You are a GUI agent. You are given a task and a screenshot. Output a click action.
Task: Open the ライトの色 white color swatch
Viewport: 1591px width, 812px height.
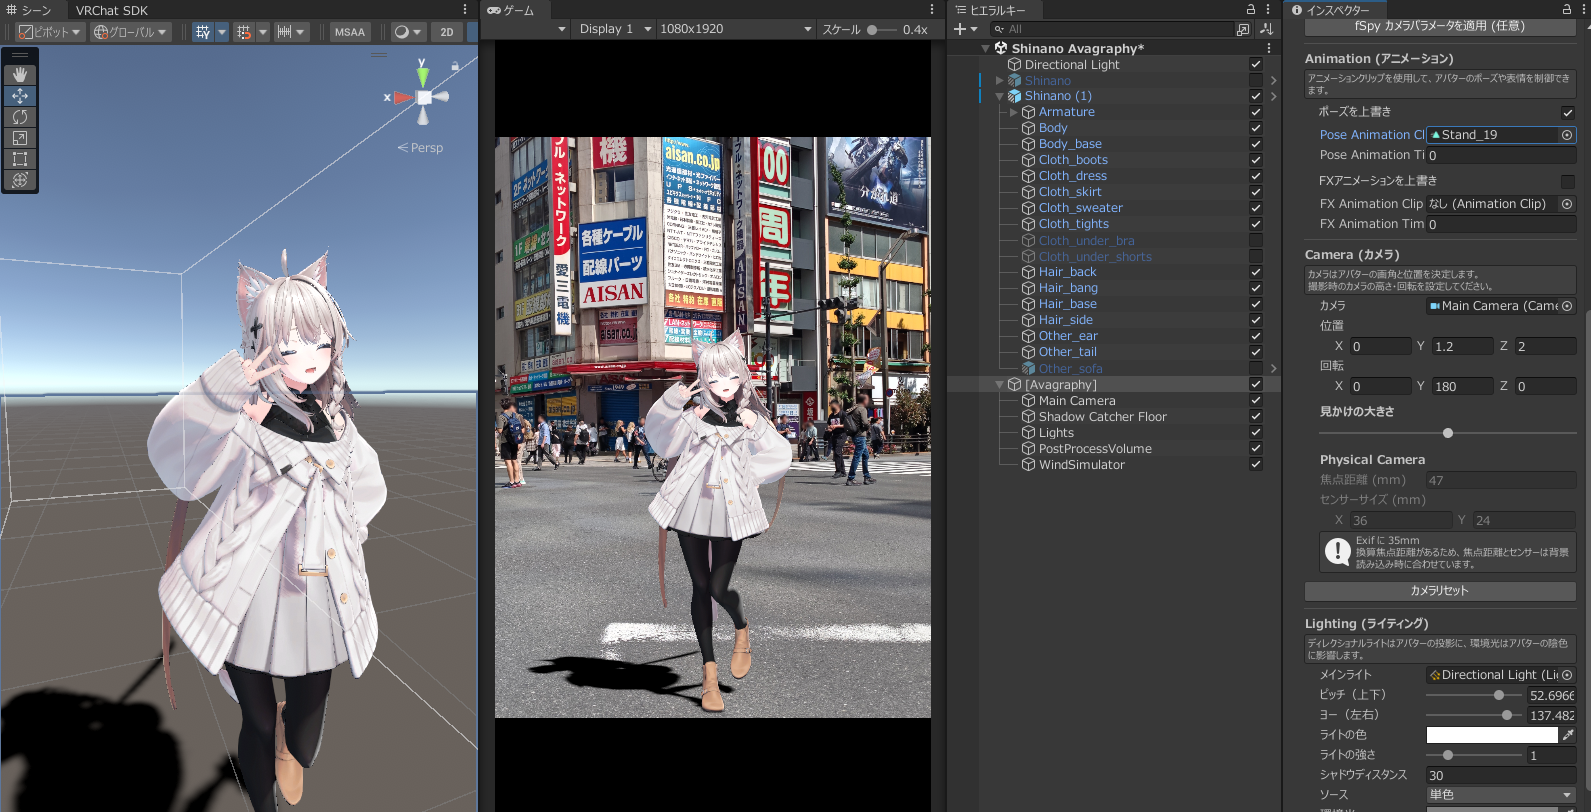(1491, 735)
